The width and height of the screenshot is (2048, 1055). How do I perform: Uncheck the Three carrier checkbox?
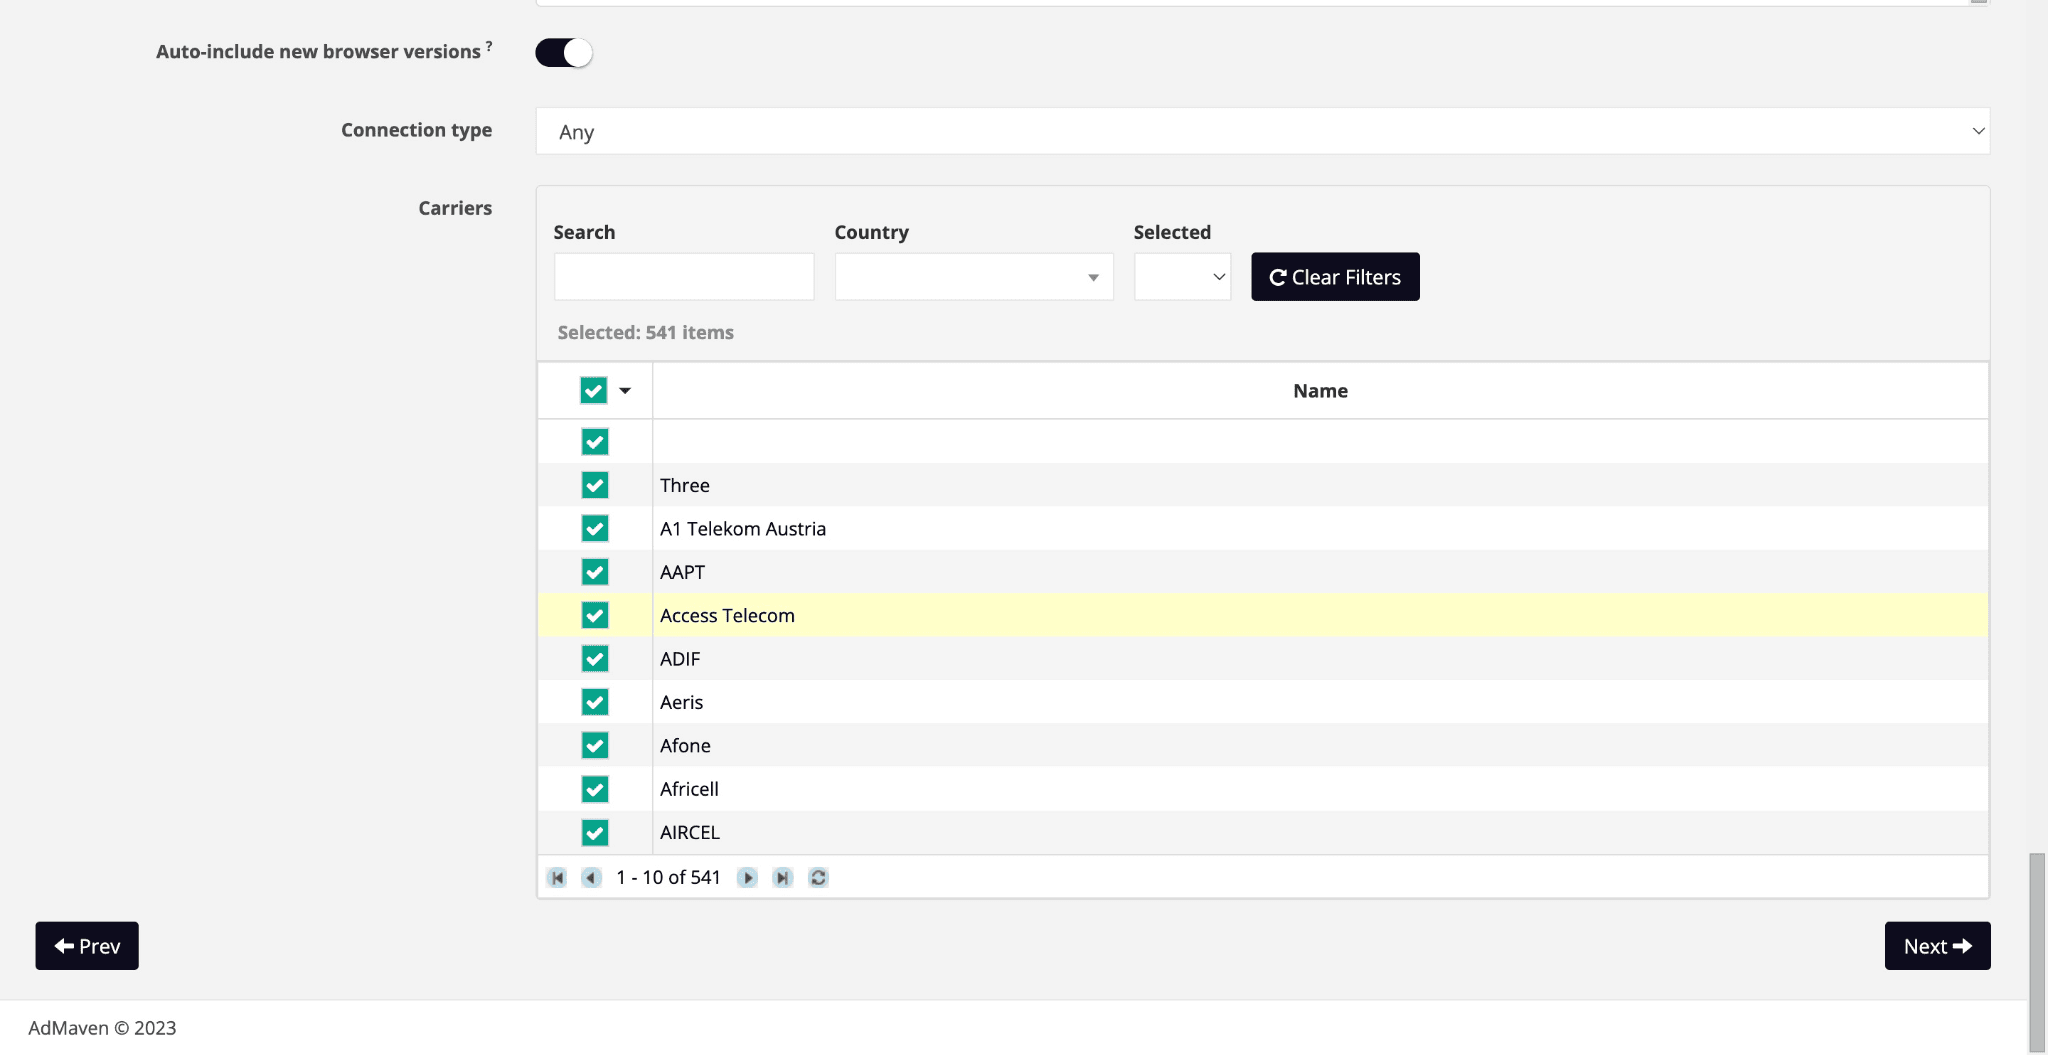coord(595,485)
